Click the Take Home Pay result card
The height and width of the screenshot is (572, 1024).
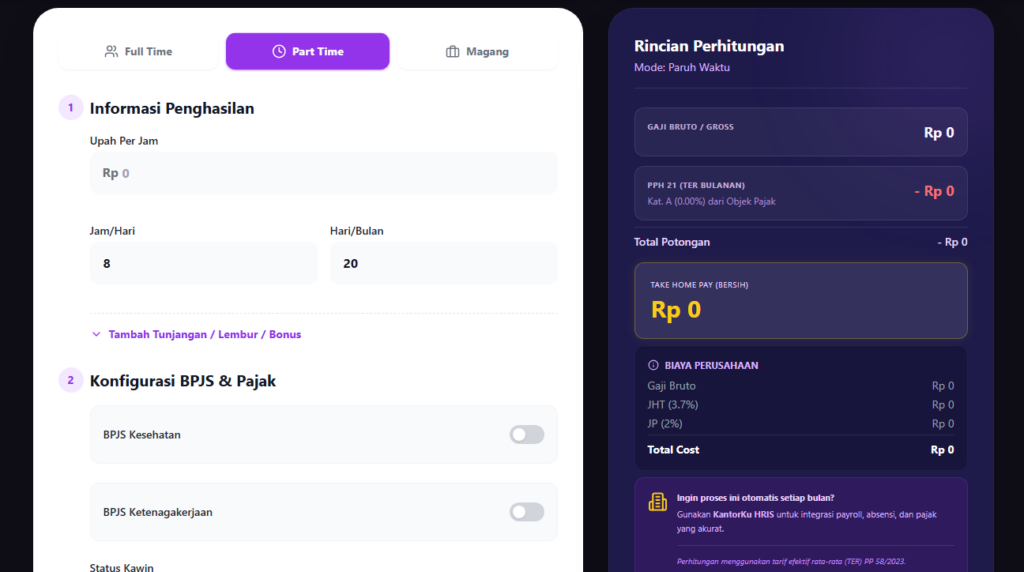tap(800, 300)
